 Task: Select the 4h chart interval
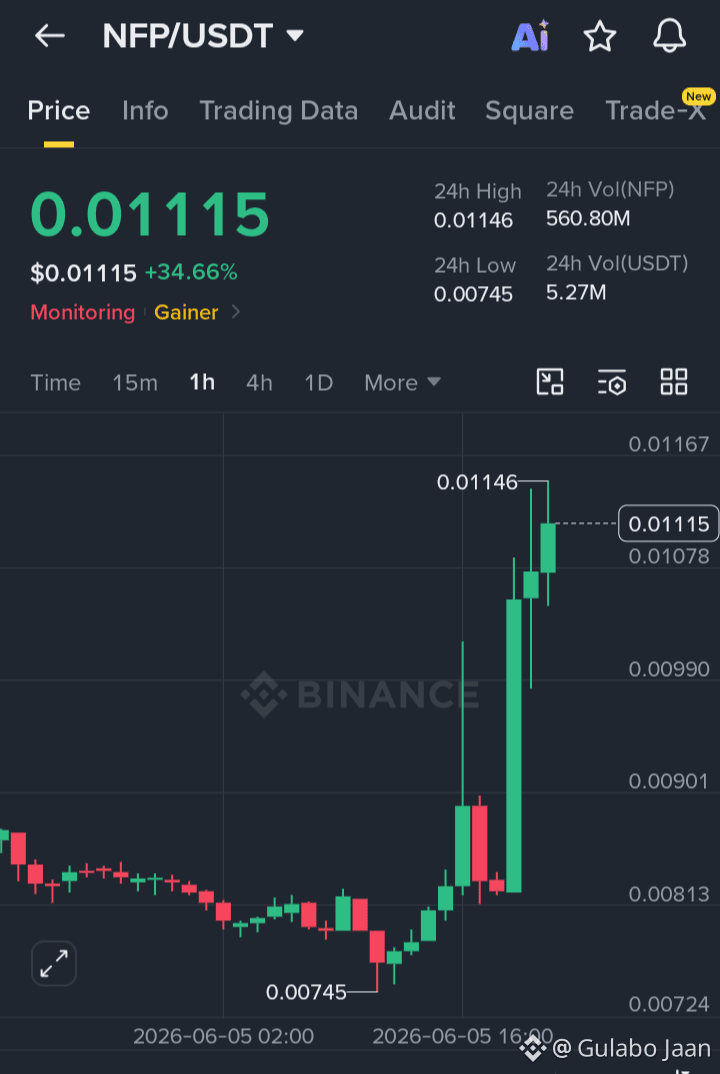click(259, 382)
